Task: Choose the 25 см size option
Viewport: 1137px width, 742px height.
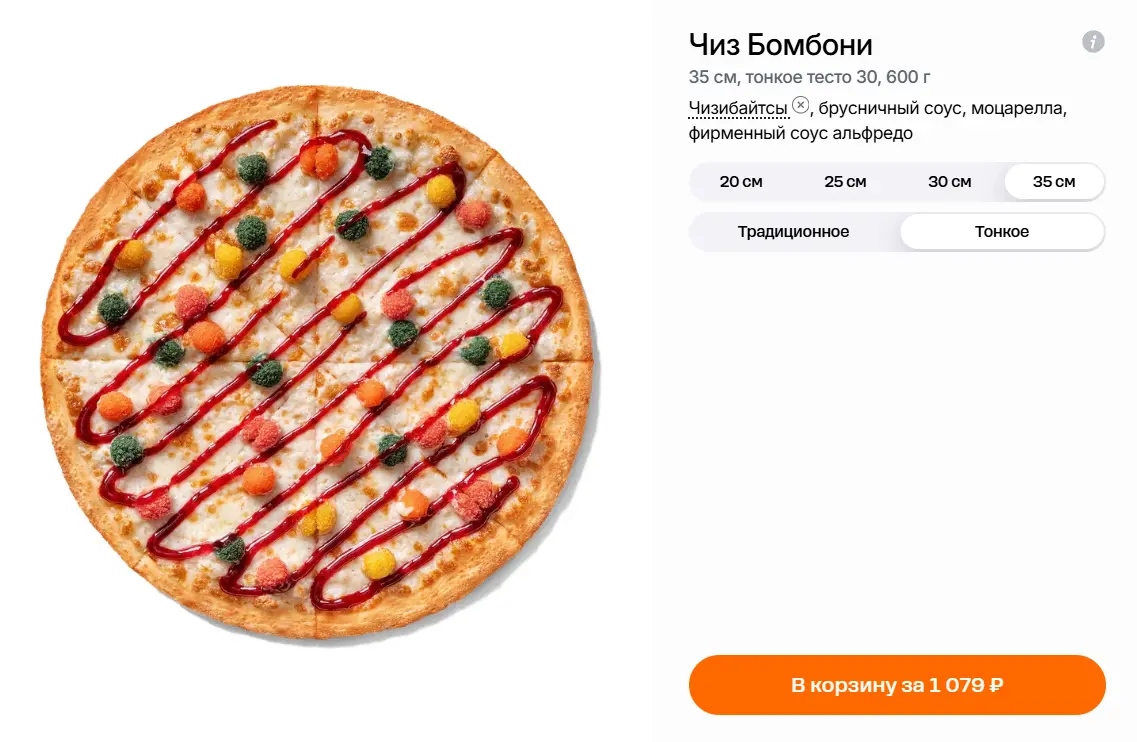Action: [x=845, y=181]
